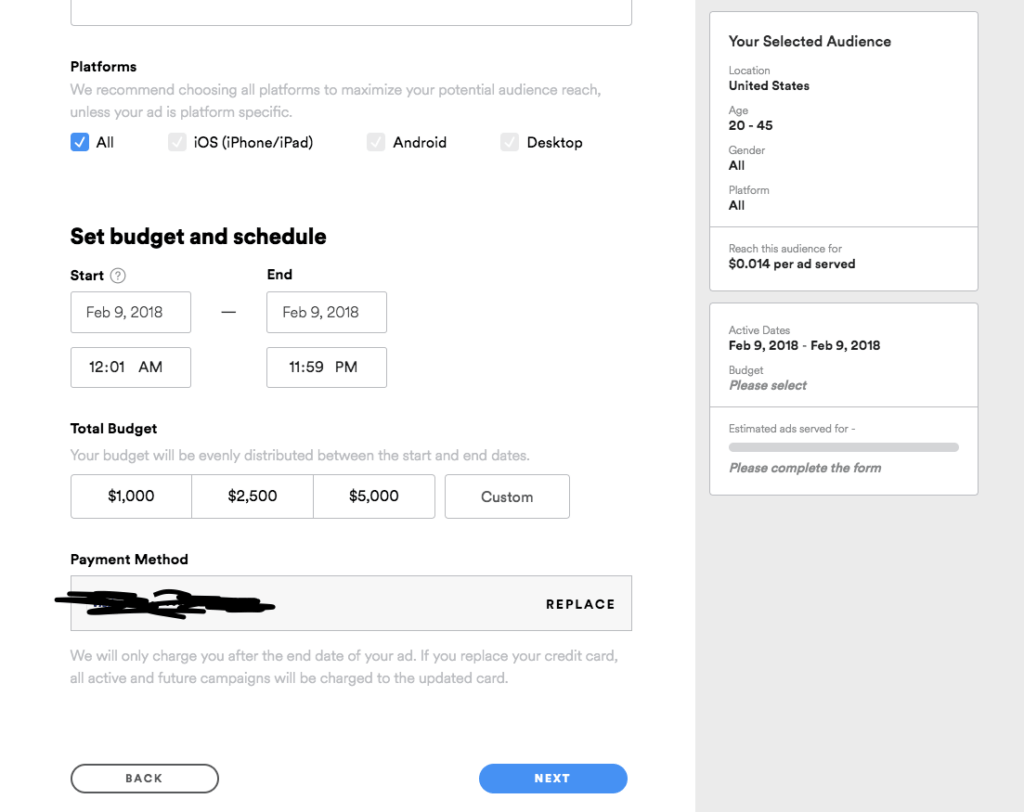Proceed with the Next button
This screenshot has width=1024, height=812.
[552, 778]
